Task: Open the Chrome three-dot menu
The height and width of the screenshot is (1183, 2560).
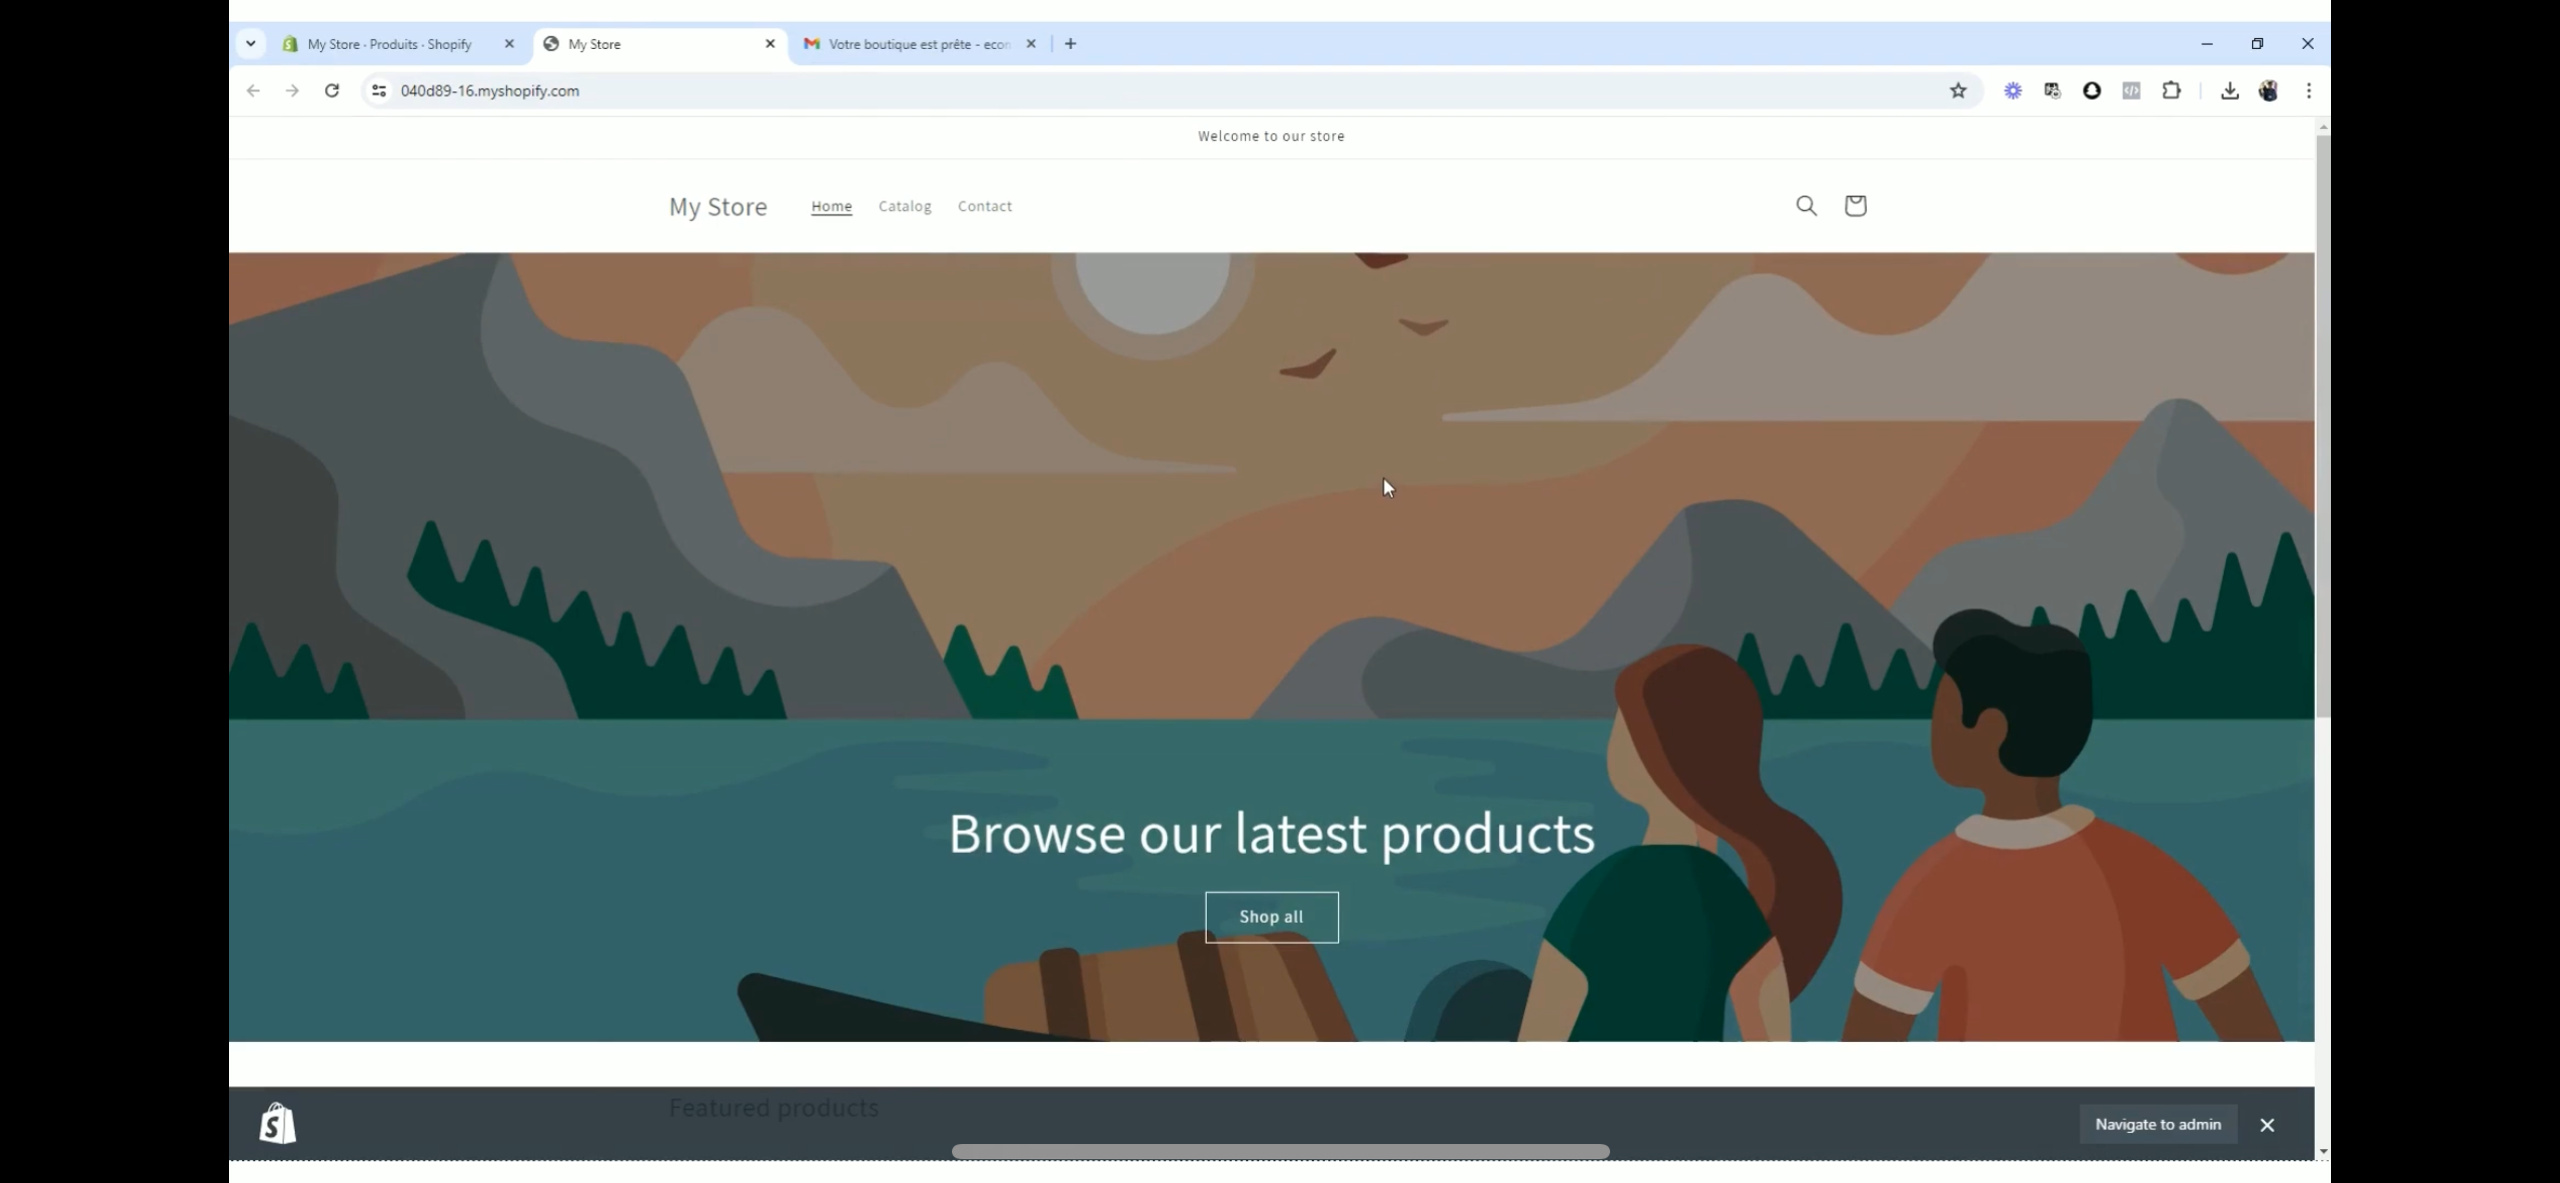Action: point(2308,91)
